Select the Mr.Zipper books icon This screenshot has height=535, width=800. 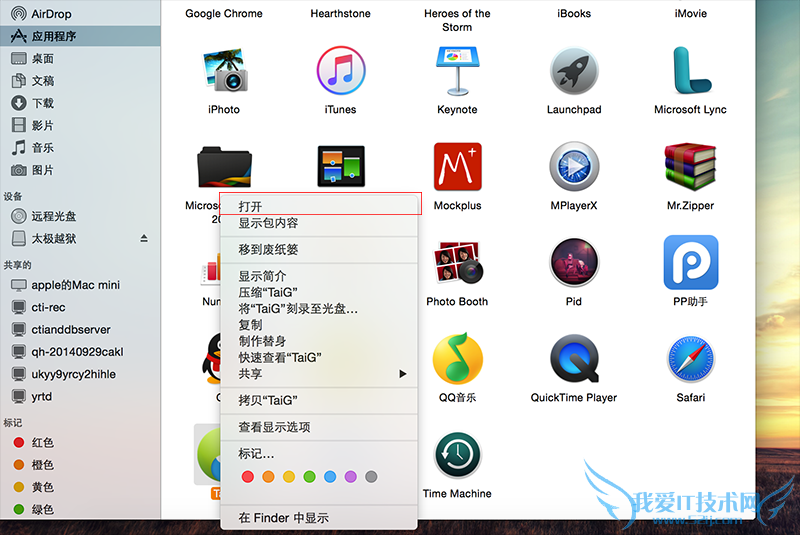click(691, 166)
